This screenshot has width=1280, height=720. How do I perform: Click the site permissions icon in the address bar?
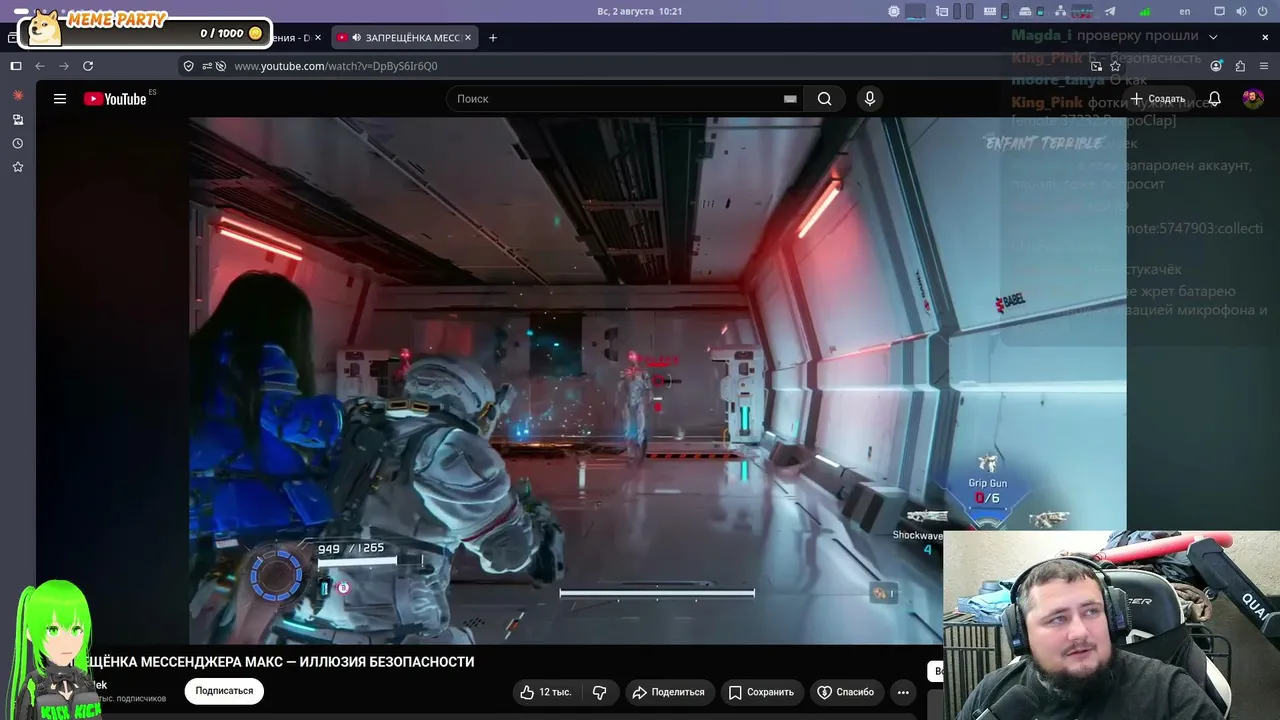coord(207,66)
